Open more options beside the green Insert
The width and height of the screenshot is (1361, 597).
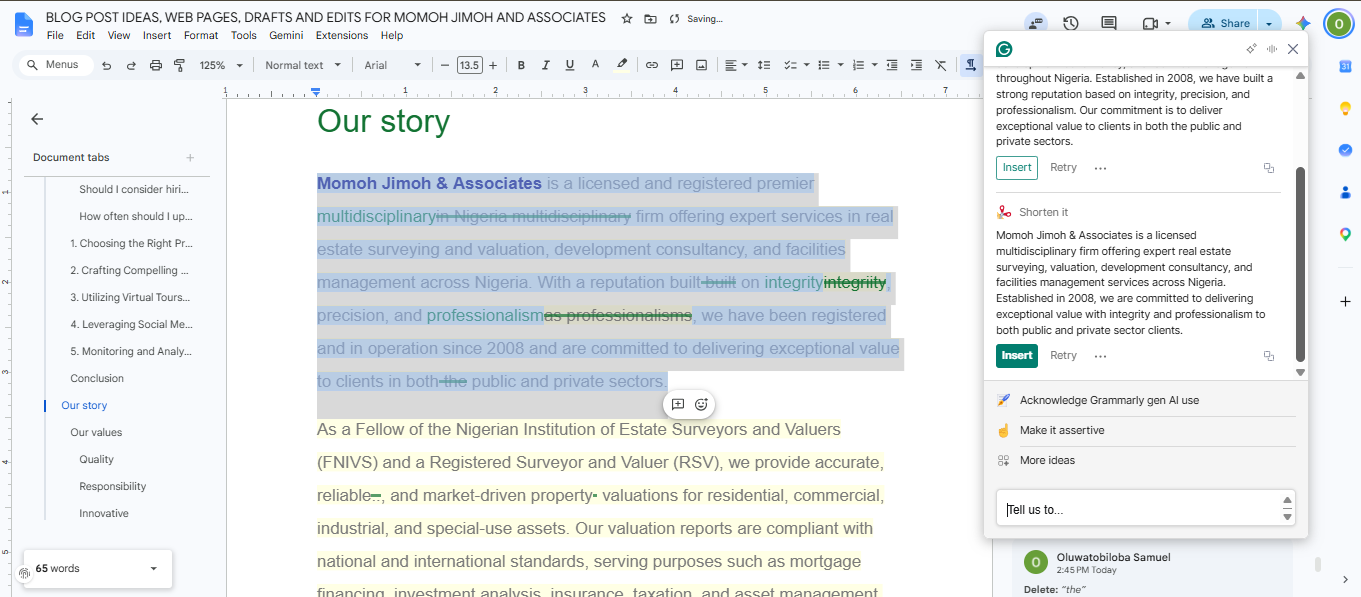pyautogui.click(x=1100, y=356)
